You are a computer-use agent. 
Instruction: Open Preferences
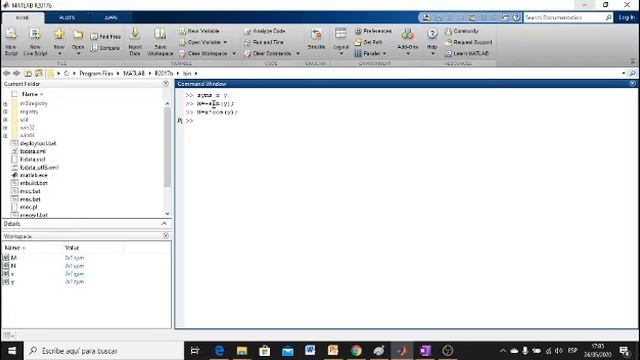click(373, 31)
